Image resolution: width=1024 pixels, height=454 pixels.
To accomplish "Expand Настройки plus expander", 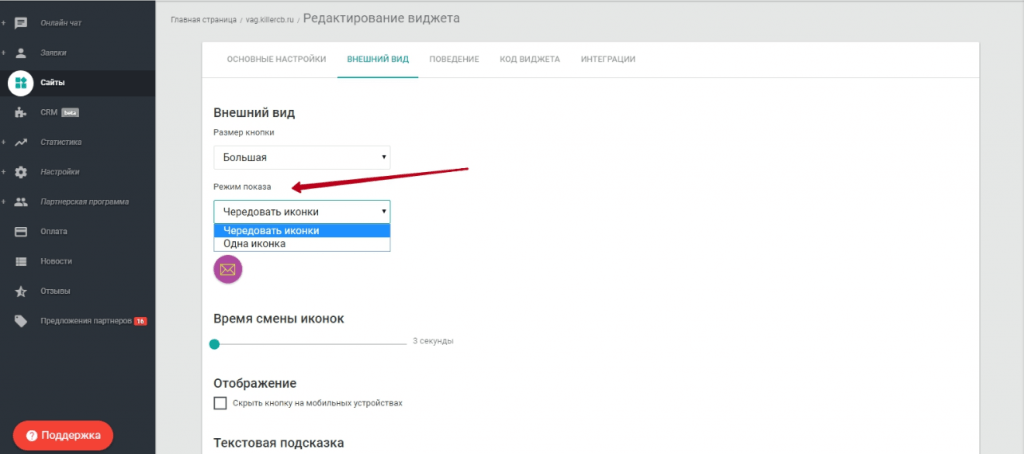I will pyautogui.click(x=3, y=172).
